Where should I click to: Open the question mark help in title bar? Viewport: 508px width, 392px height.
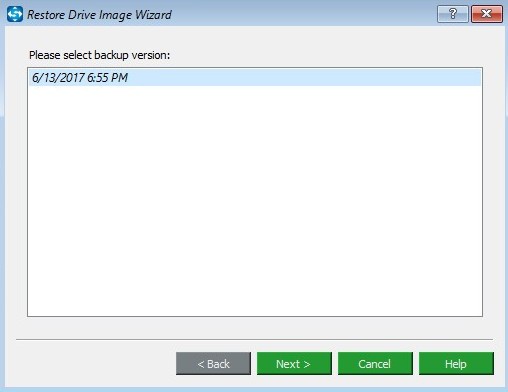[x=453, y=14]
